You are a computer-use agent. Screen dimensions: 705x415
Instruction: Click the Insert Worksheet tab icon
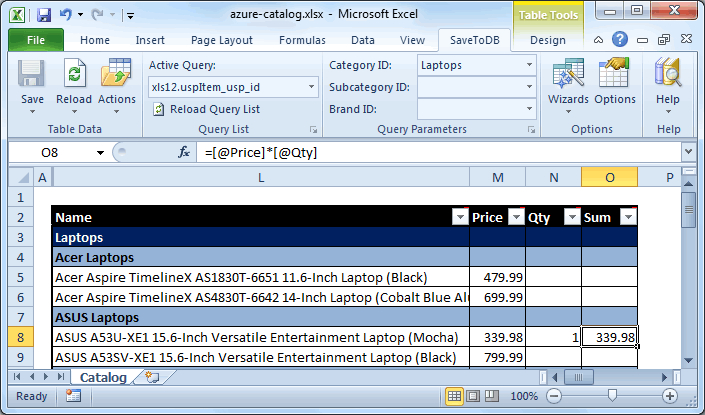tap(152, 377)
